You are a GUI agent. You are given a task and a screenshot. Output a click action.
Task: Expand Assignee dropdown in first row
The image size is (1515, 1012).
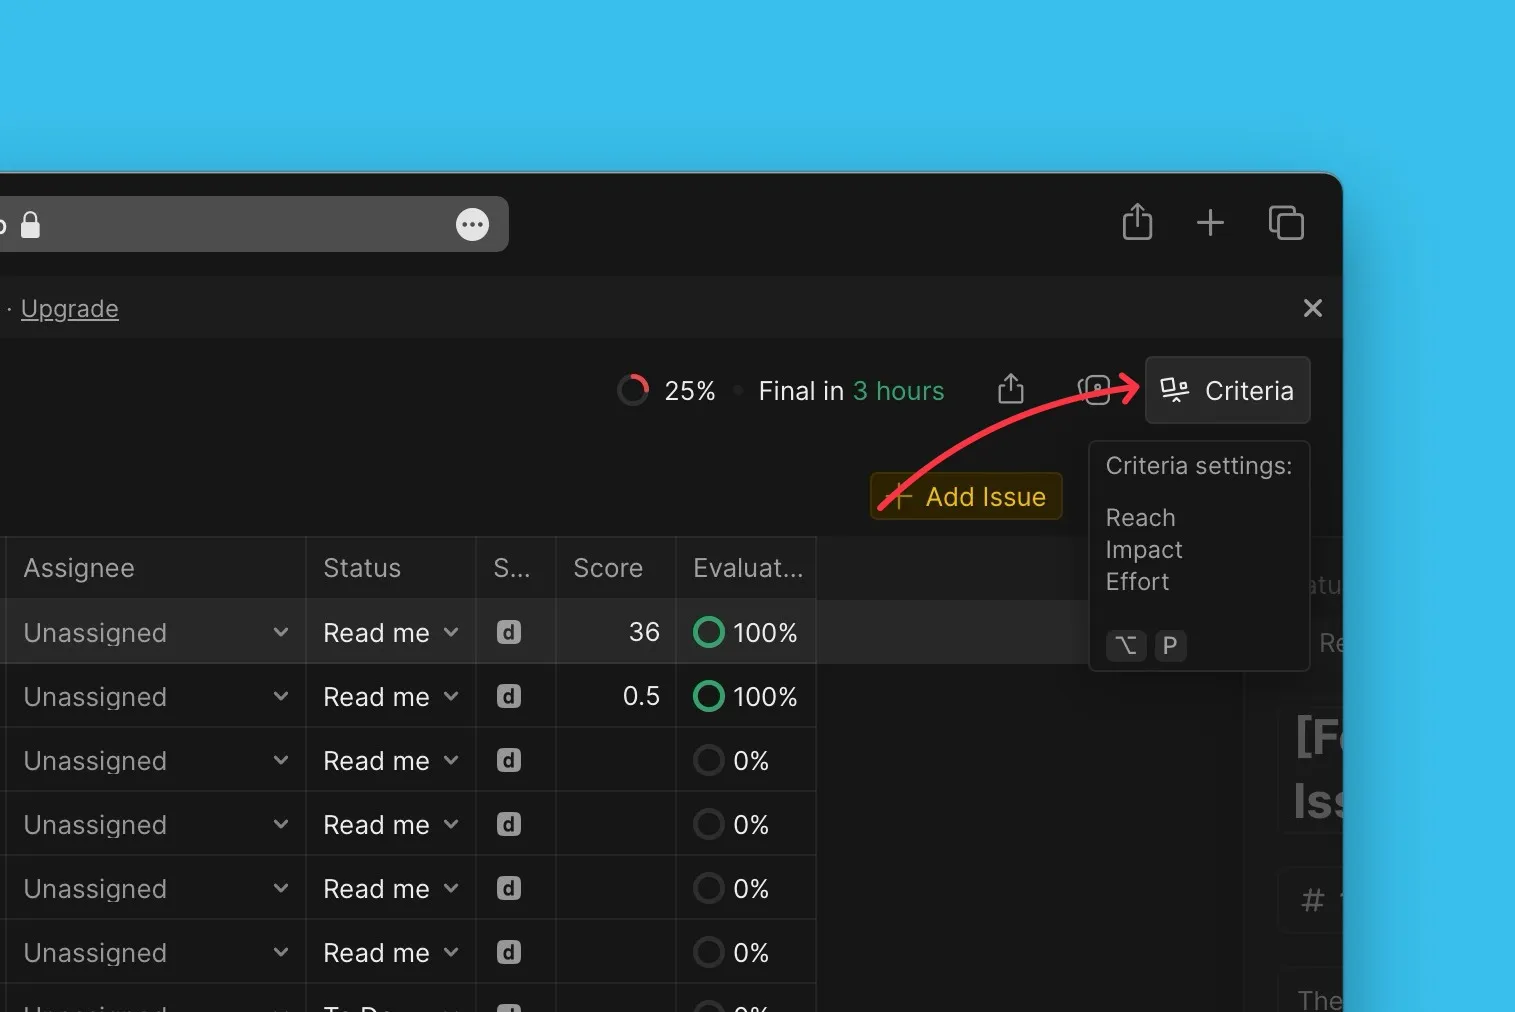point(281,633)
